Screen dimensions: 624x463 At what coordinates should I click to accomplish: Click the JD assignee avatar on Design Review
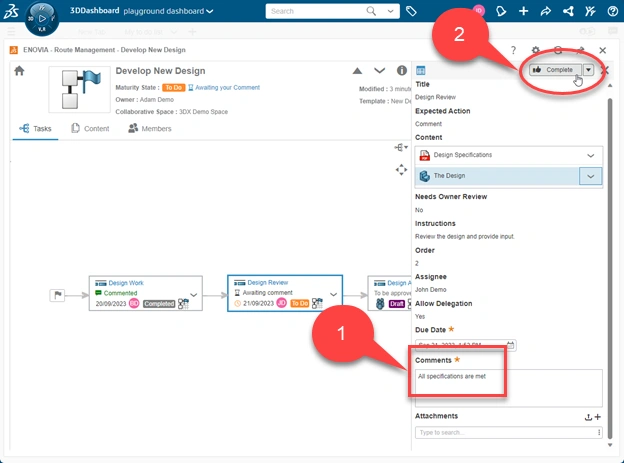[281, 303]
